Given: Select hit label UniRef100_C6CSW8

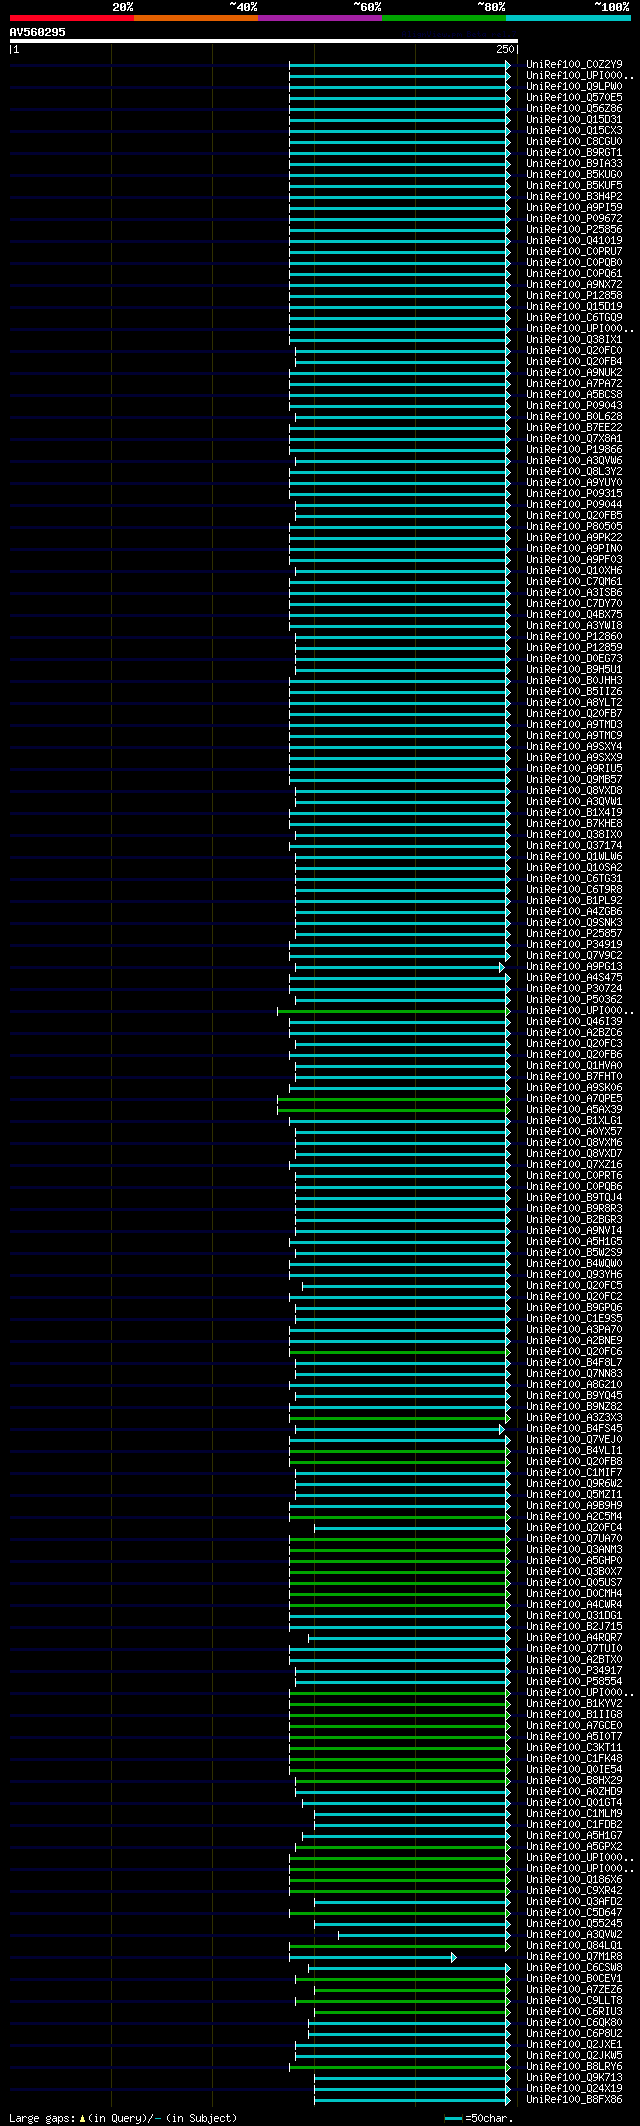Looking at the screenshot, I should pos(574,1967).
